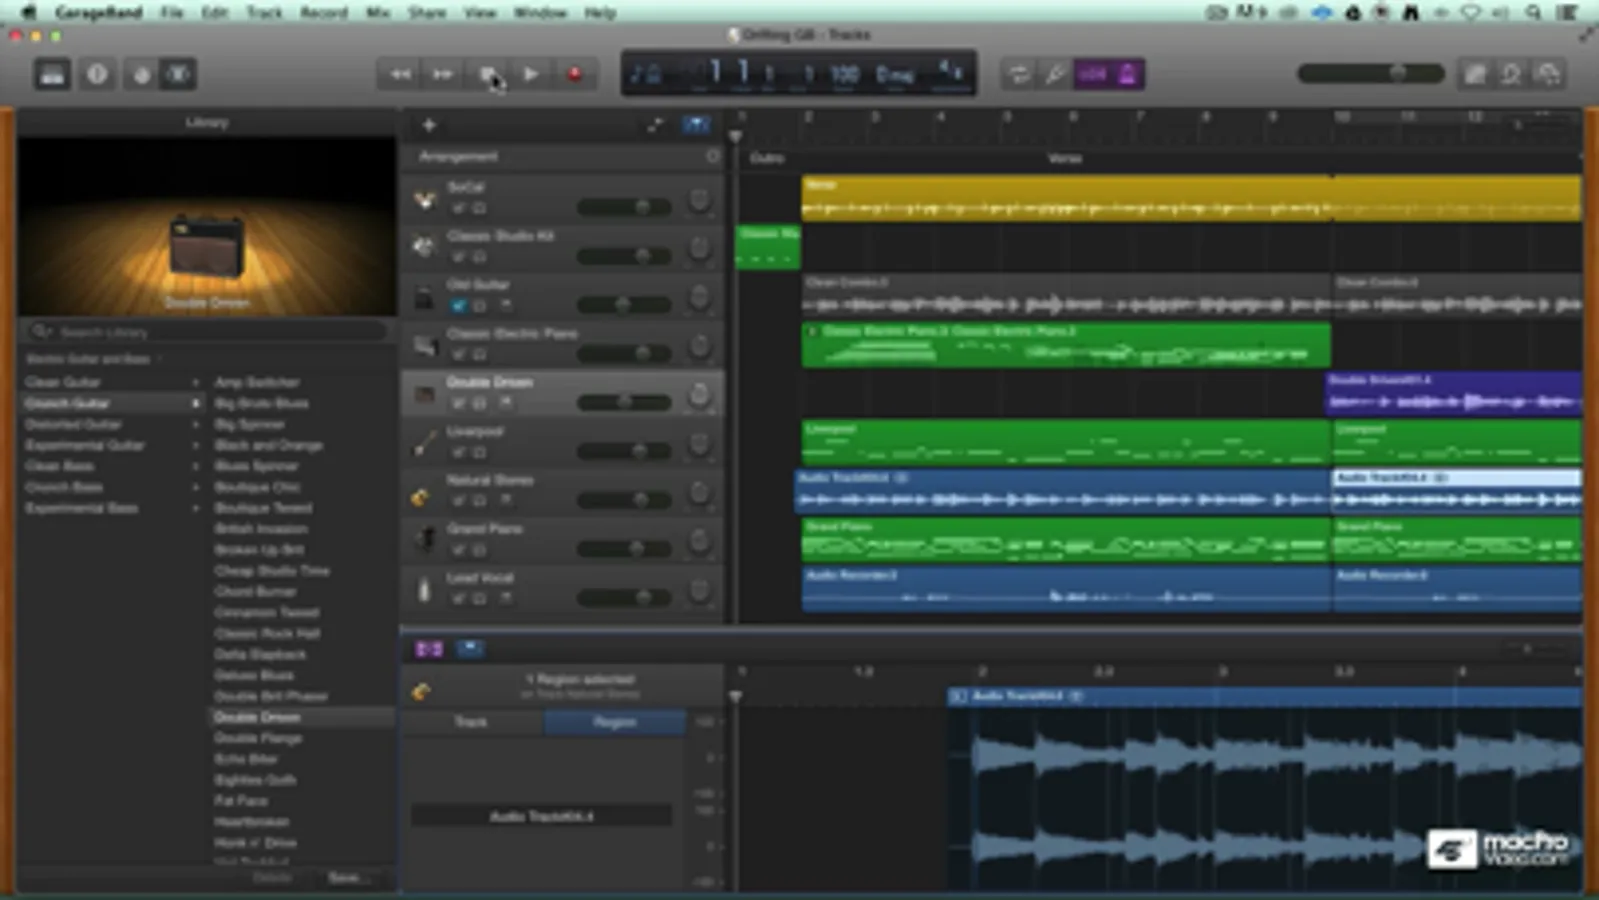Solo the Liverpool track

tap(480, 452)
